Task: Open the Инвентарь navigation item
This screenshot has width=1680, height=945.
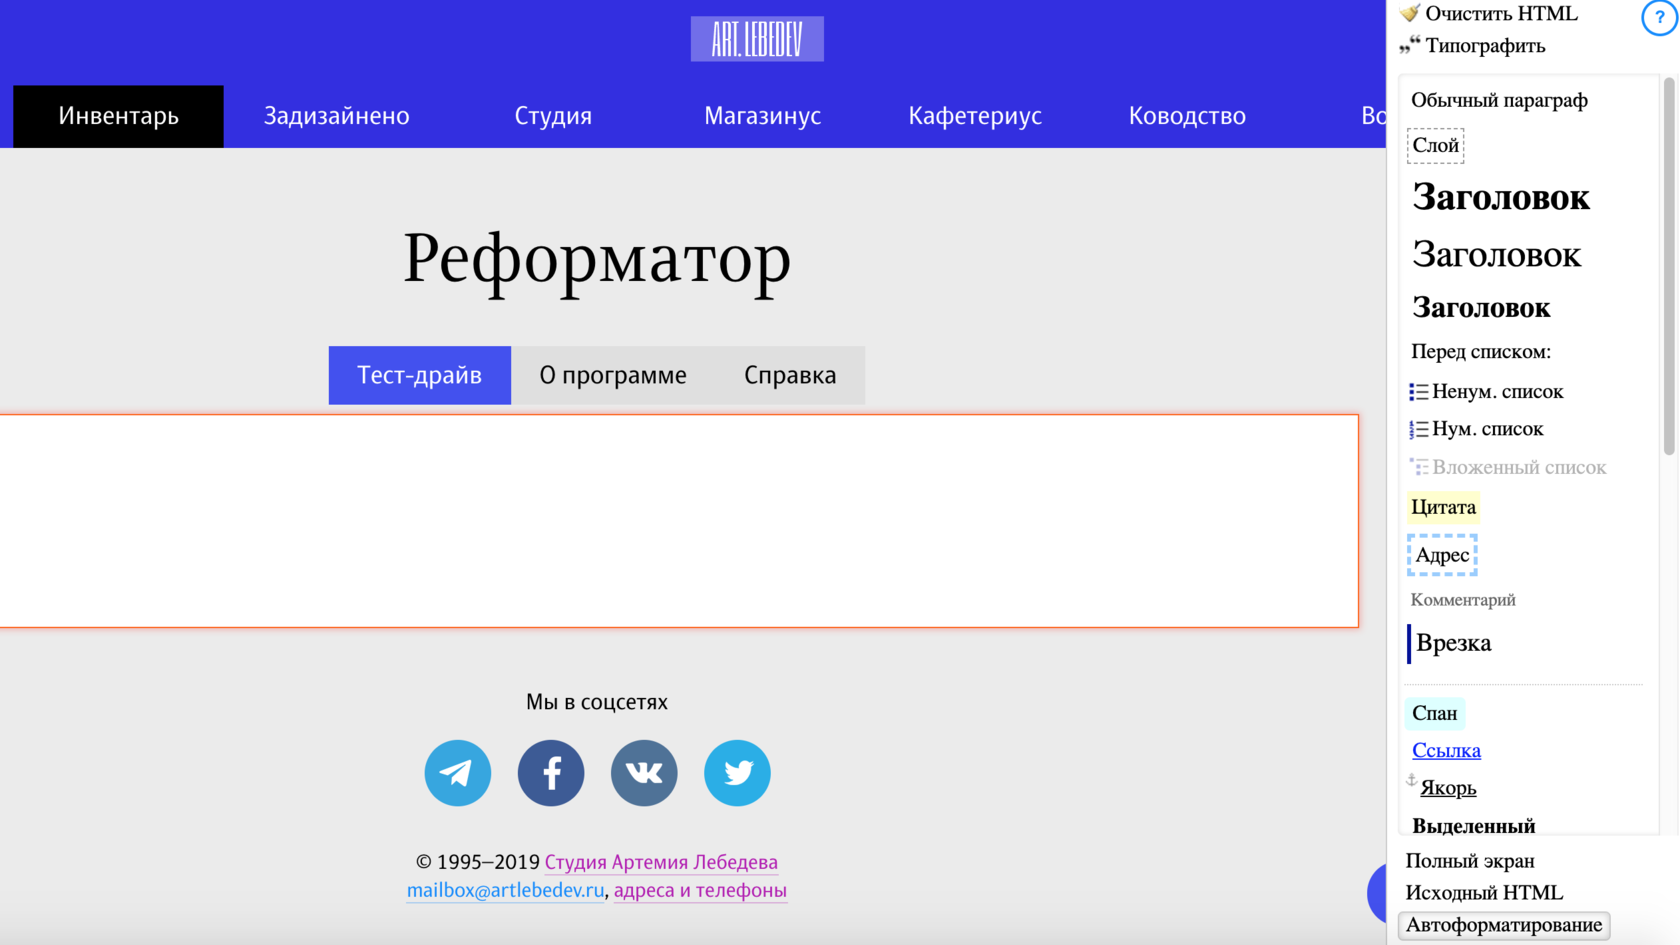Action: point(118,116)
